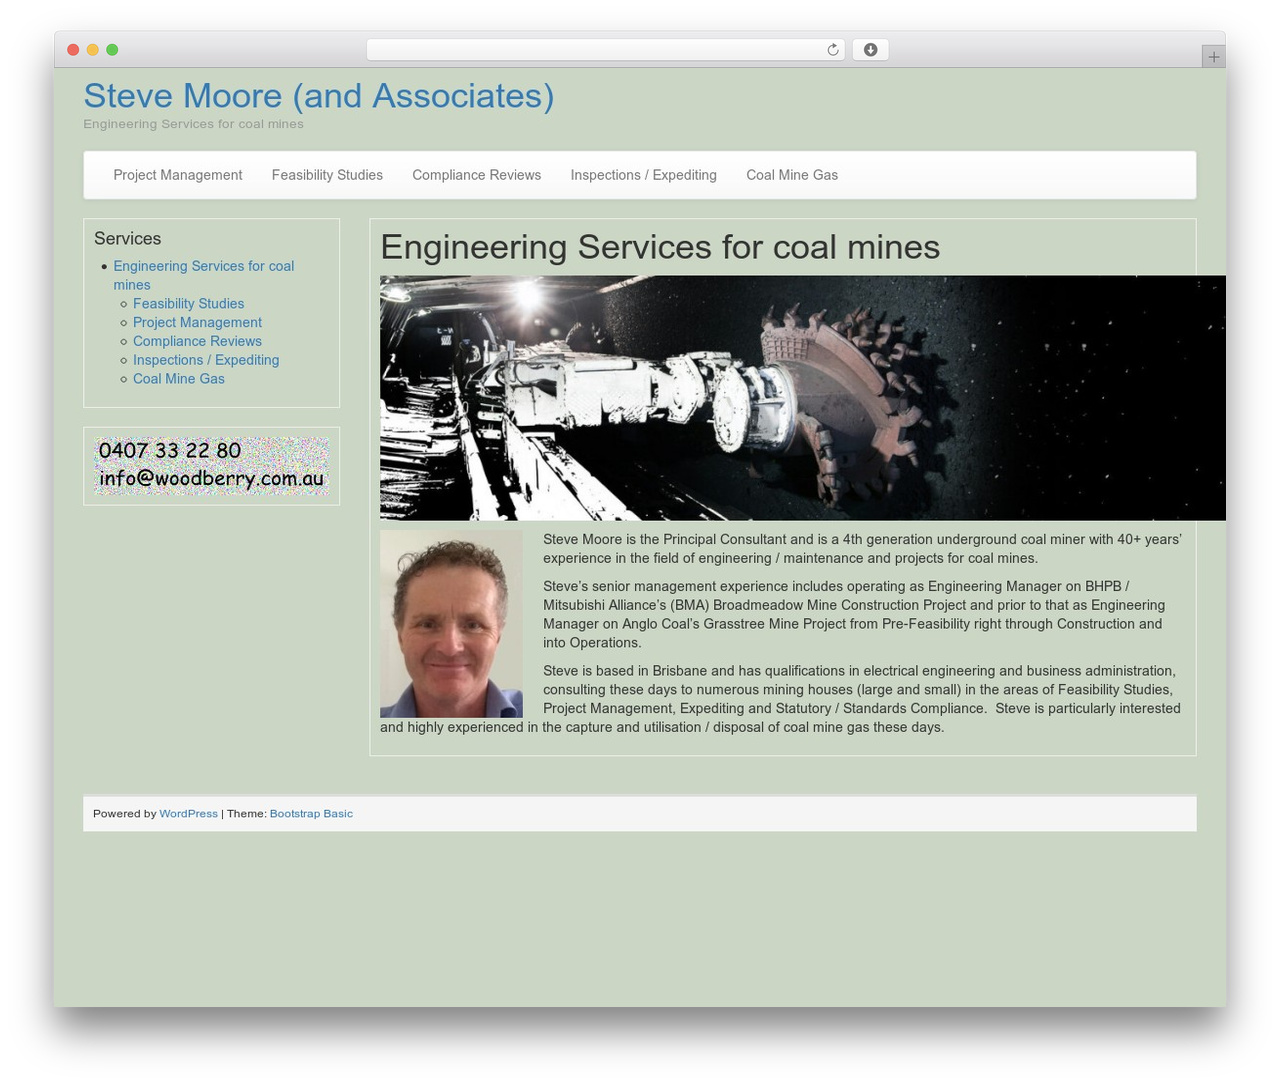Click the heading Engineering Services for coal mines
This screenshot has width=1280, height=1084.
pos(660,247)
